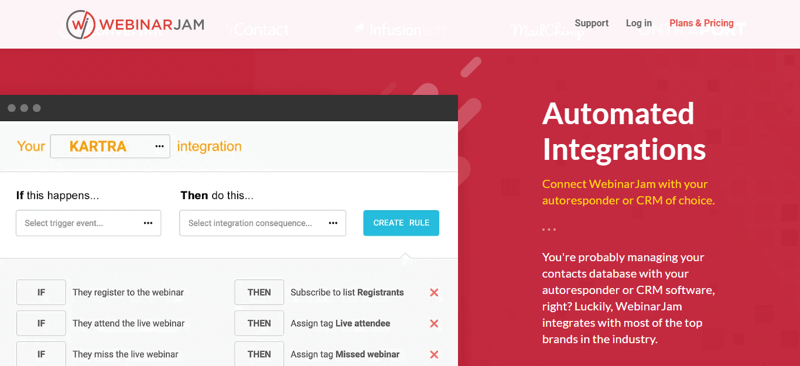Open Plans & Pricing
The width and height of the screenshot is (800, 366).
[x=702, y=23]
